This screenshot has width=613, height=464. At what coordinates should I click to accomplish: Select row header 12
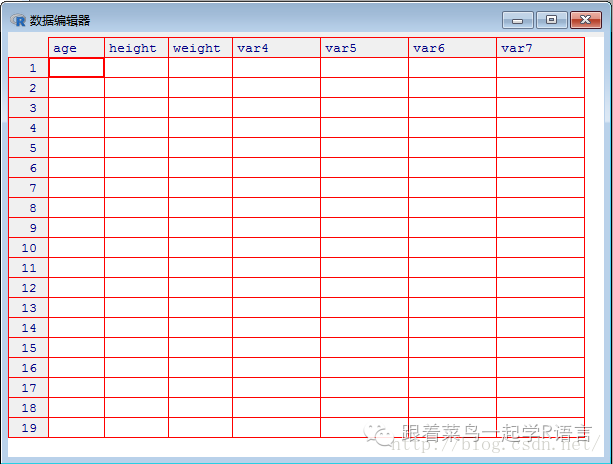(x=29, y=288)
